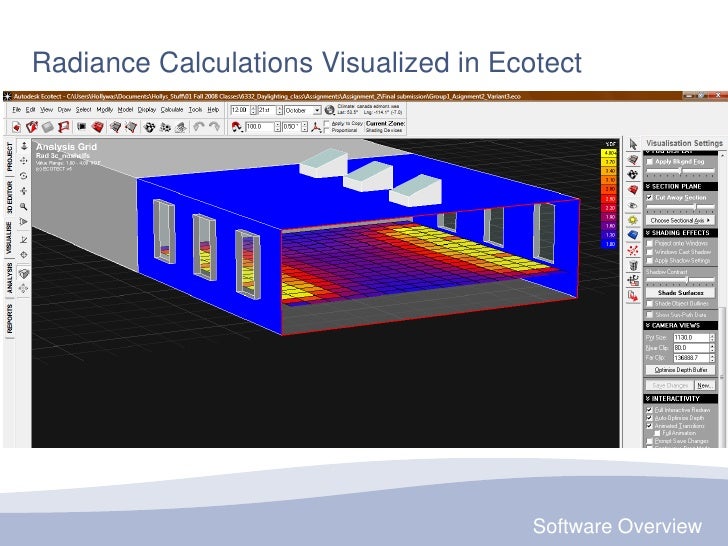The height and width of the screenshot is (546, 728).
Task: Click the pan move arrows icon
Action: tap(24, 161)
